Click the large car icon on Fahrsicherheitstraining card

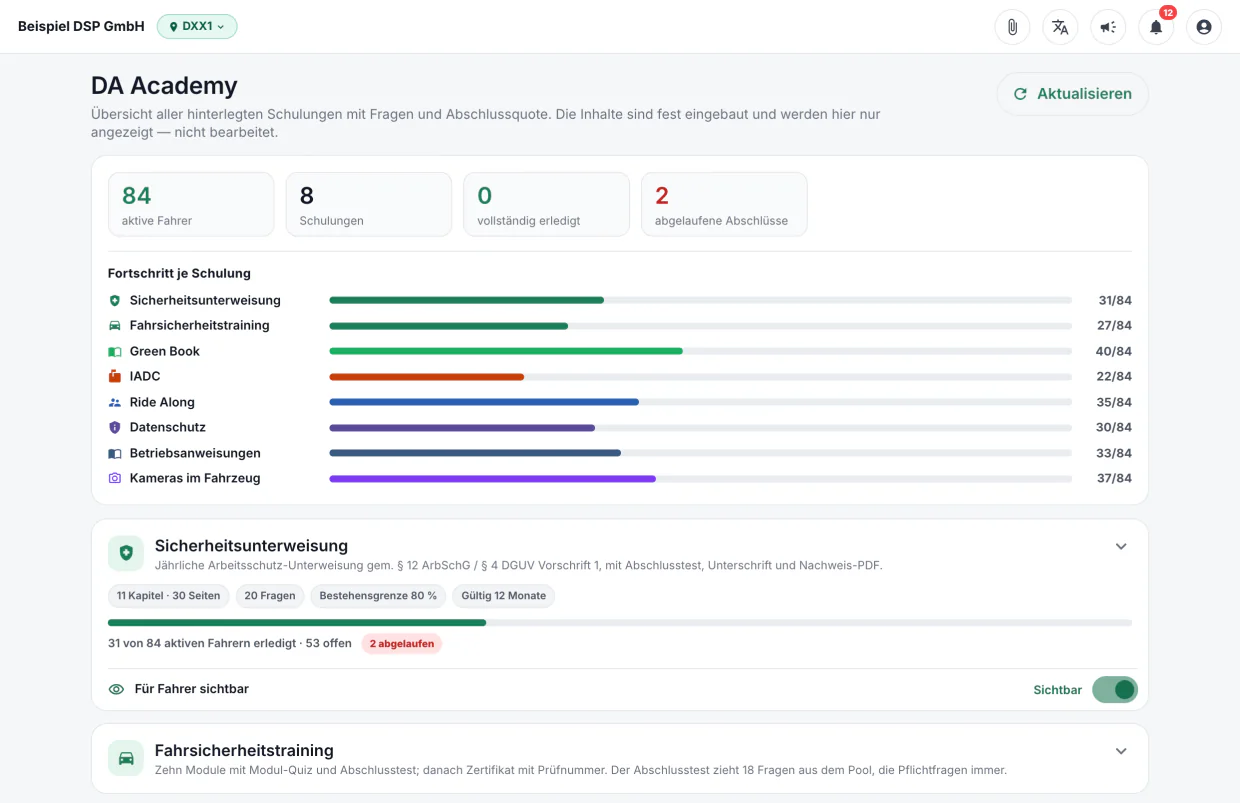(126, 758)
